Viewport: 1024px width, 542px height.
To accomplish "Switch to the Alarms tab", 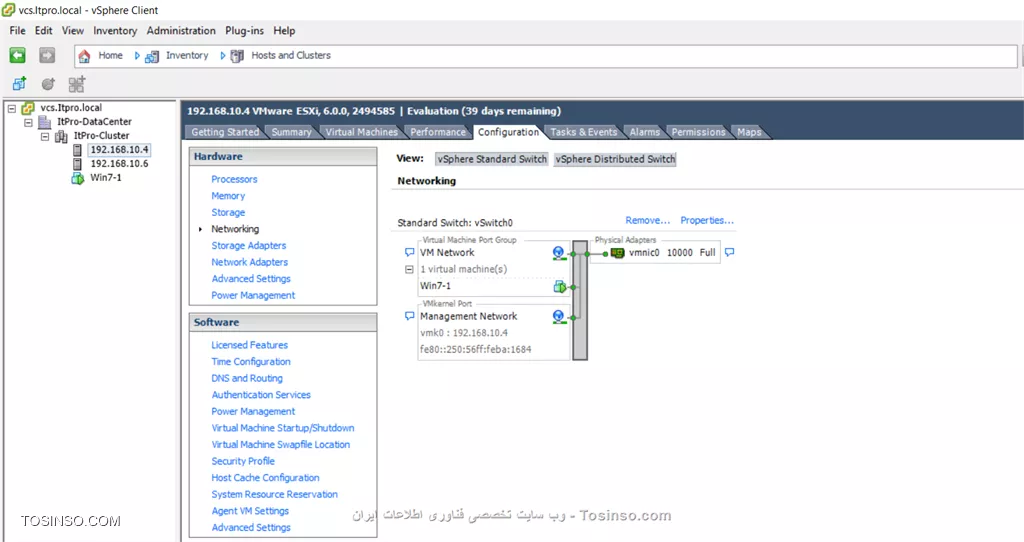I will pyautogui.click(x=644, y=132).
